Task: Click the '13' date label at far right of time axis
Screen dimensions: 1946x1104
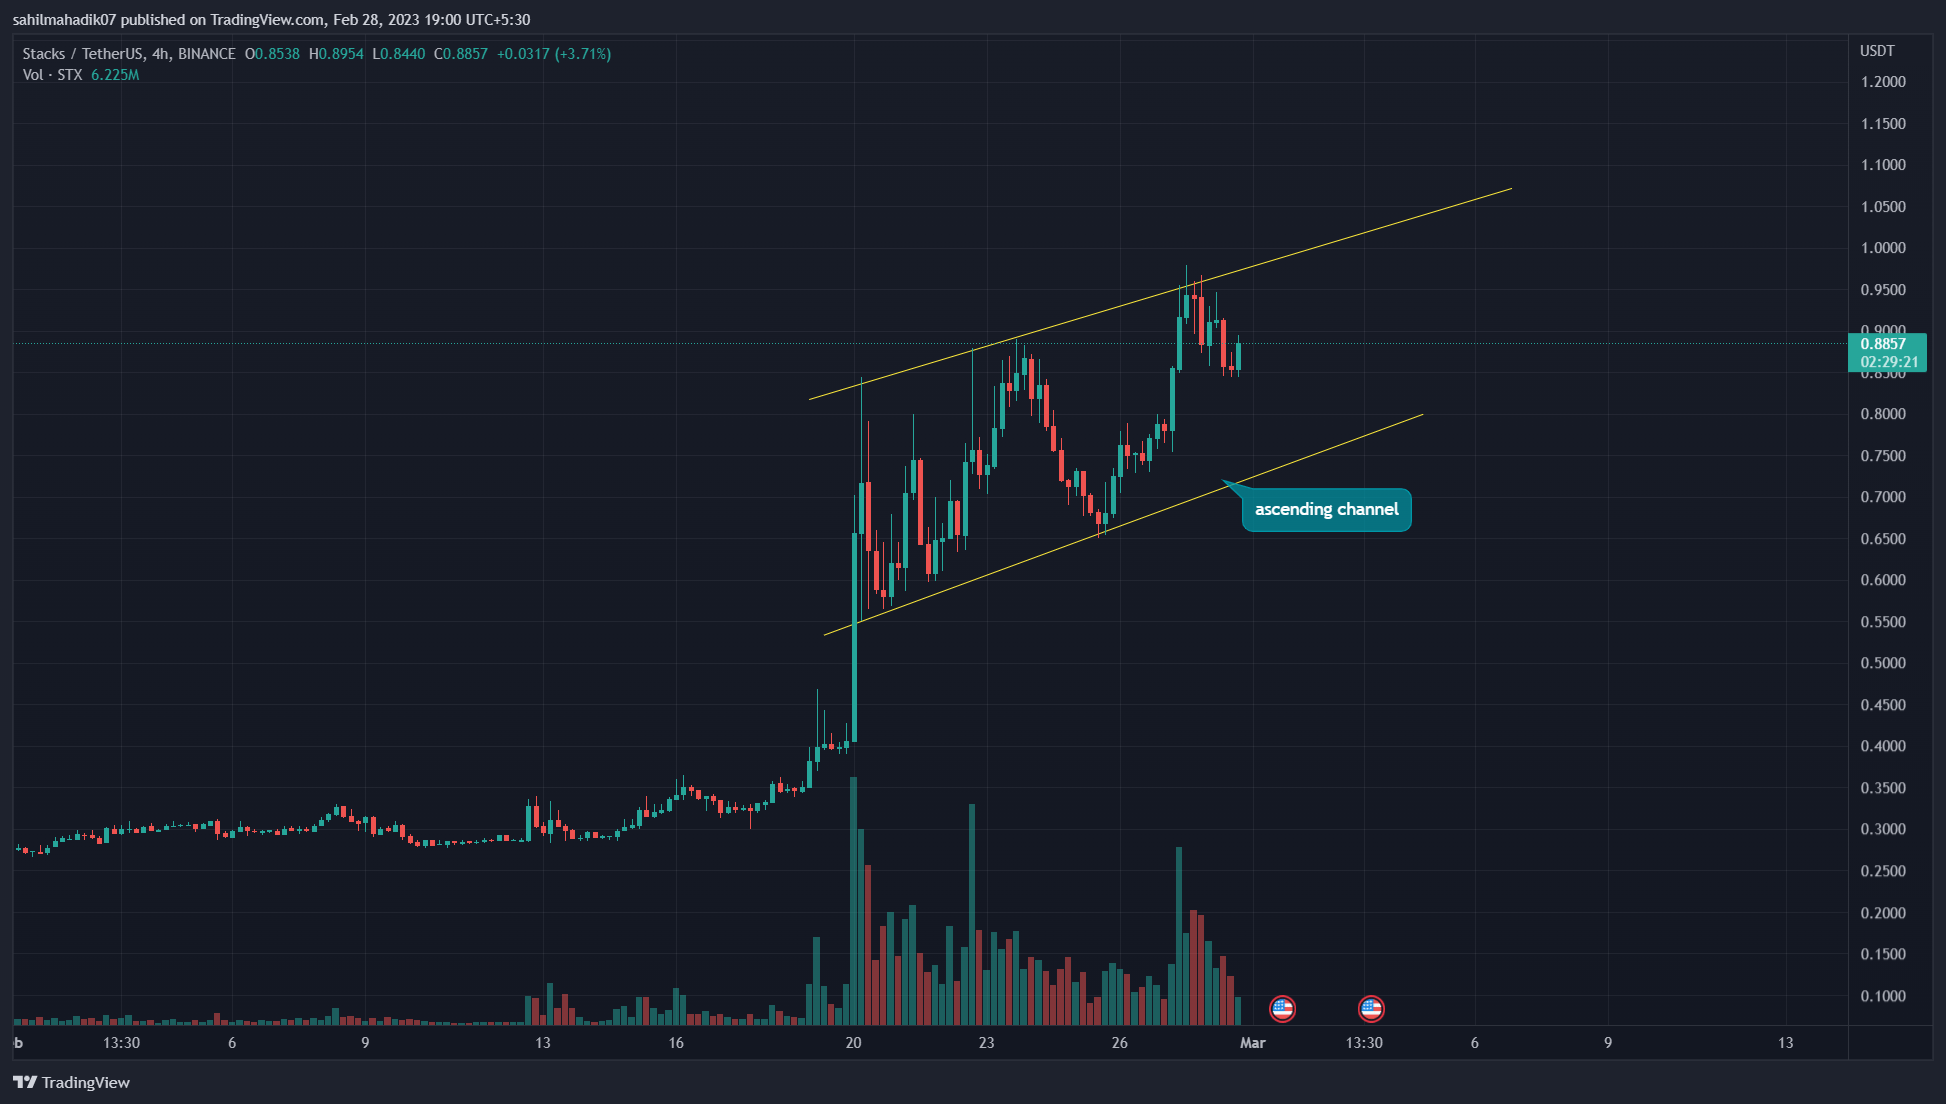Action: [x=1785, y=1043]
